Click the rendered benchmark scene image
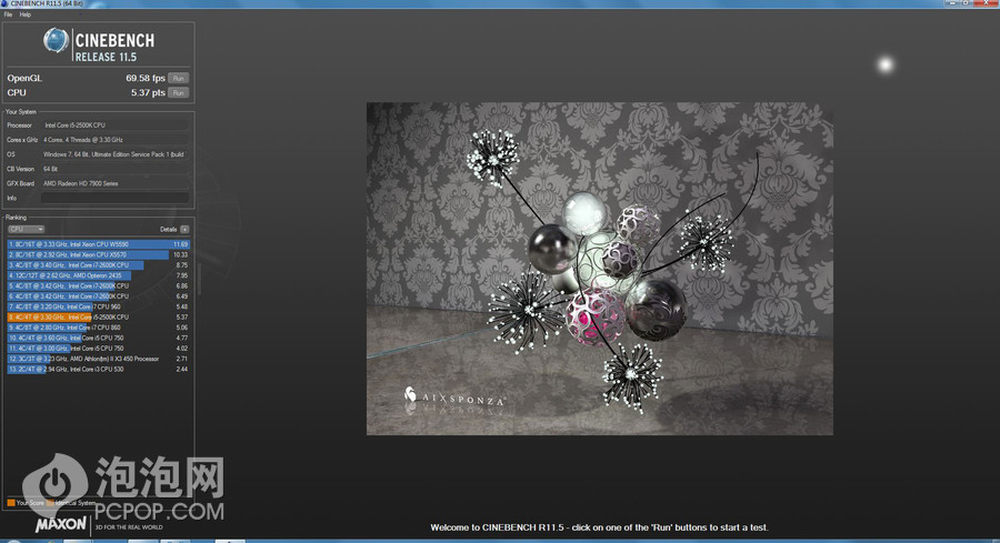The width and height of the screenshot is (1000, 543). (x=599, y=269)
